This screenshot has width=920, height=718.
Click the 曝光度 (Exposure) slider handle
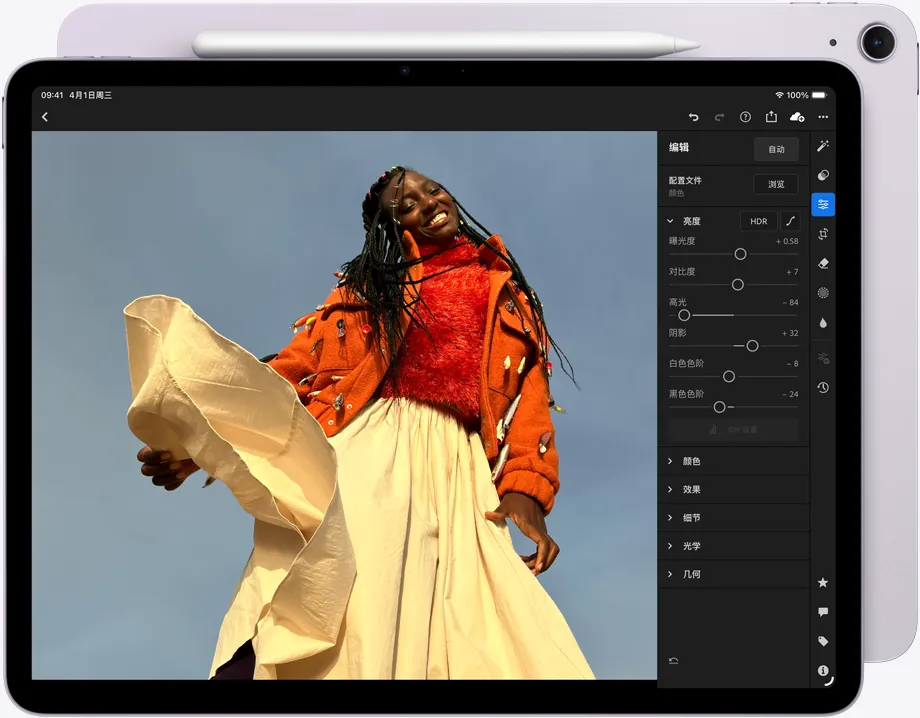click(740, 254)
